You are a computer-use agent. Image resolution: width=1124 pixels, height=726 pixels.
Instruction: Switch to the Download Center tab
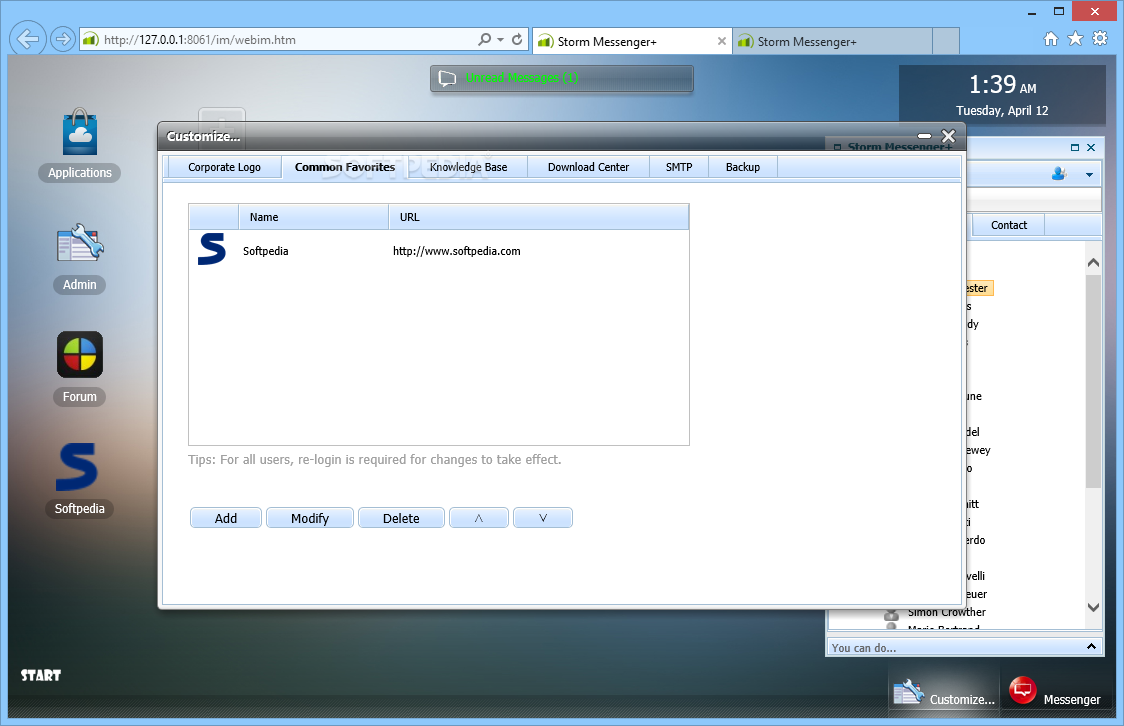[x=589, y=167]
